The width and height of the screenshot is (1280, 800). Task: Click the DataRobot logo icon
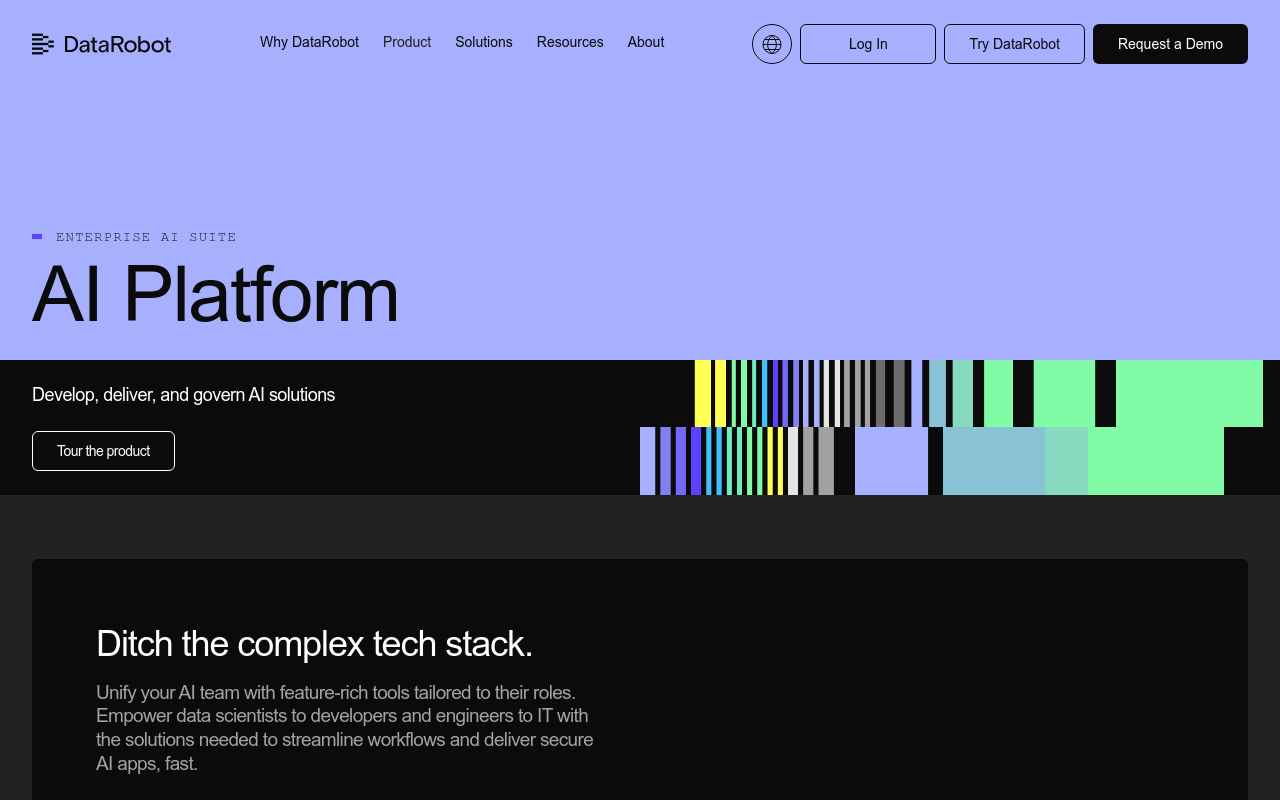[x=43, y=44]
